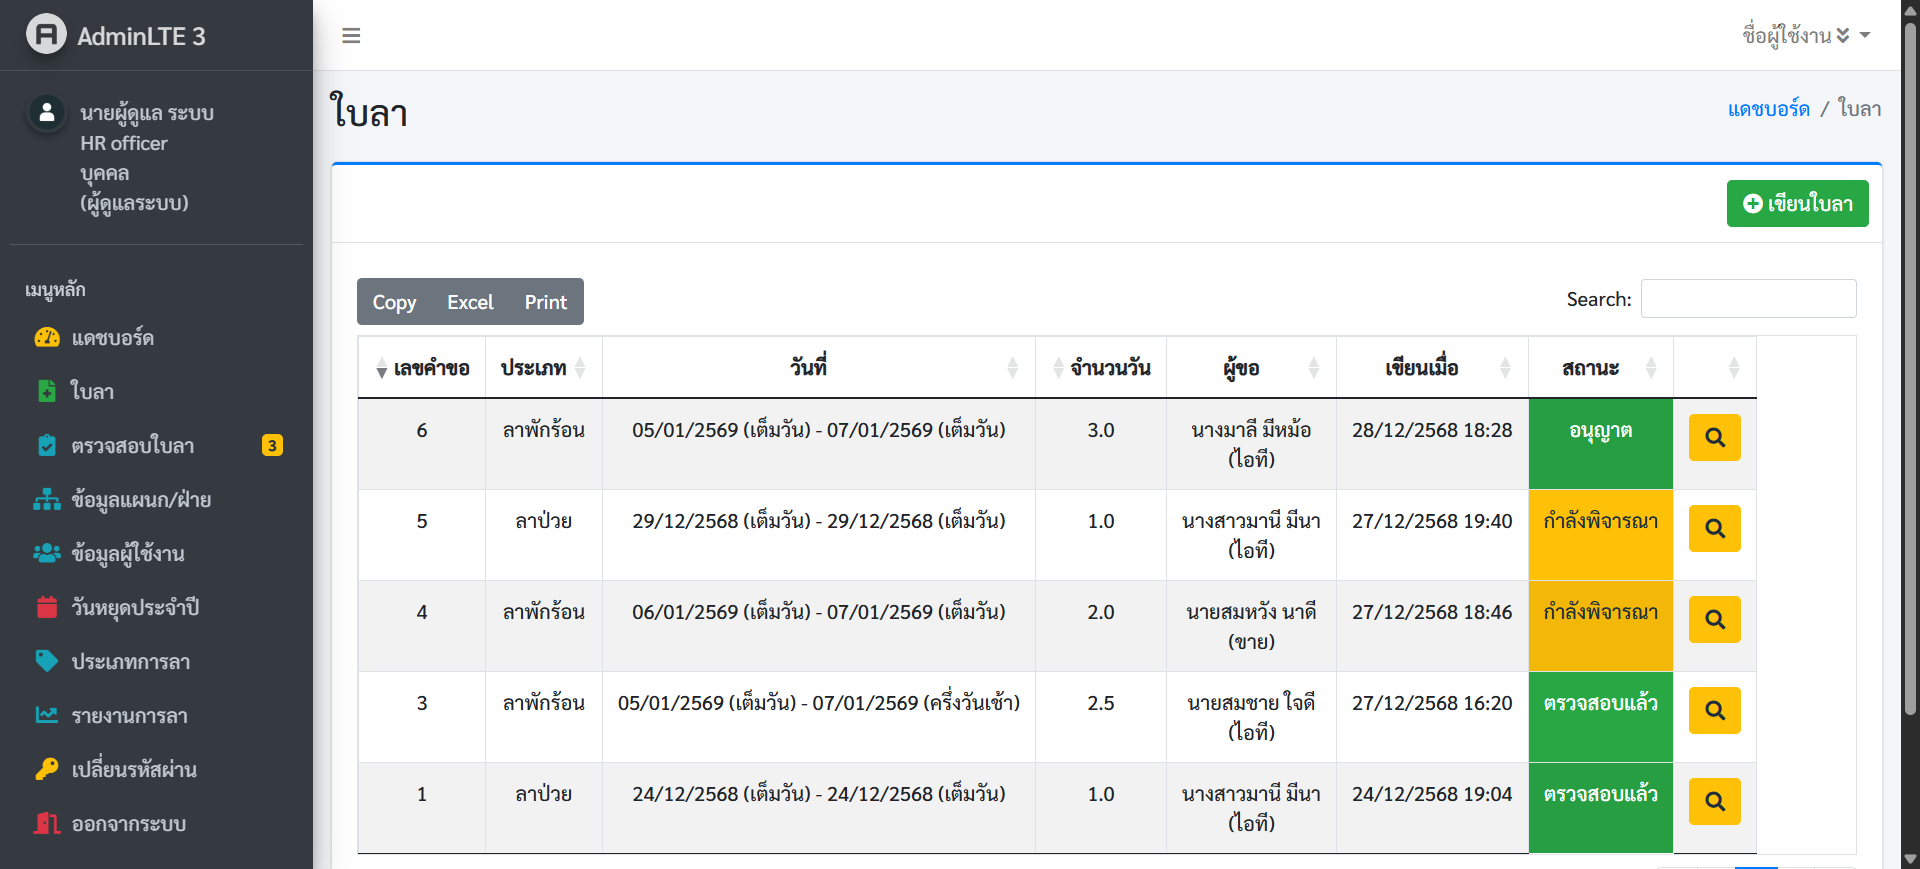
Task: Open magnifier for leave request 5
Action: click(x=1714, y=529)
